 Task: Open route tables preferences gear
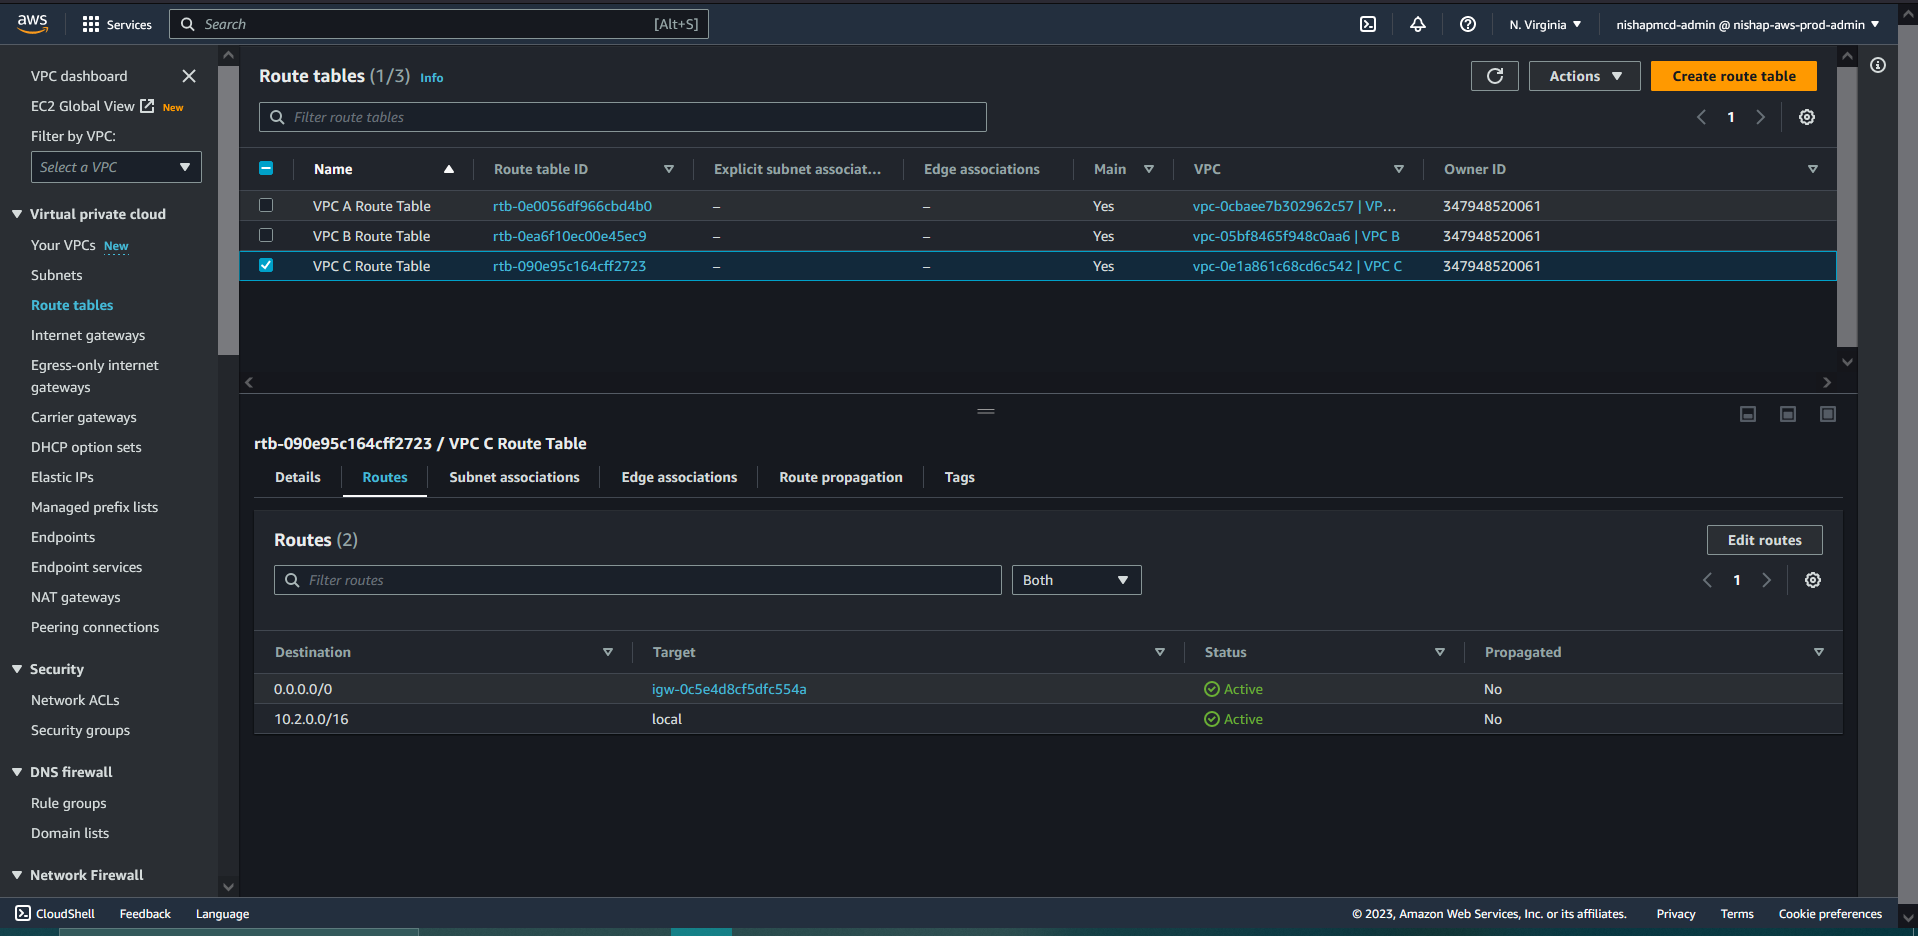(1806, 117)
